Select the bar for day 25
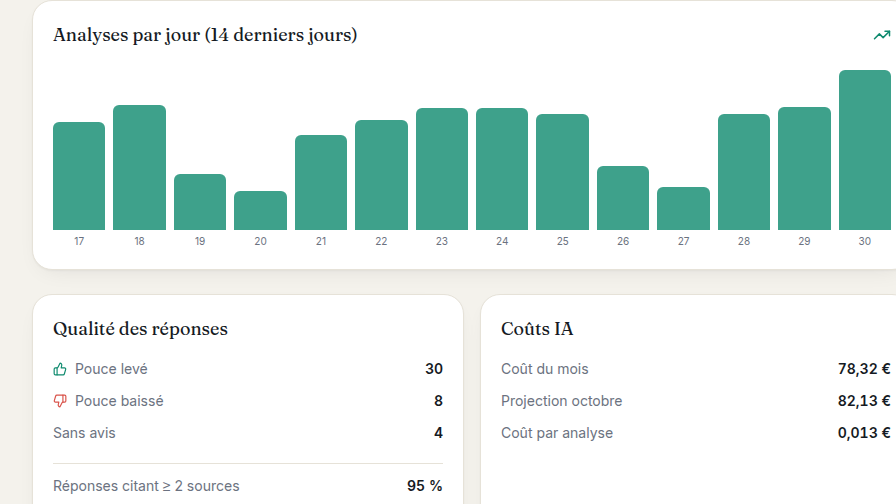Viewport: 896px width, 504px height. tap(562, 172)
